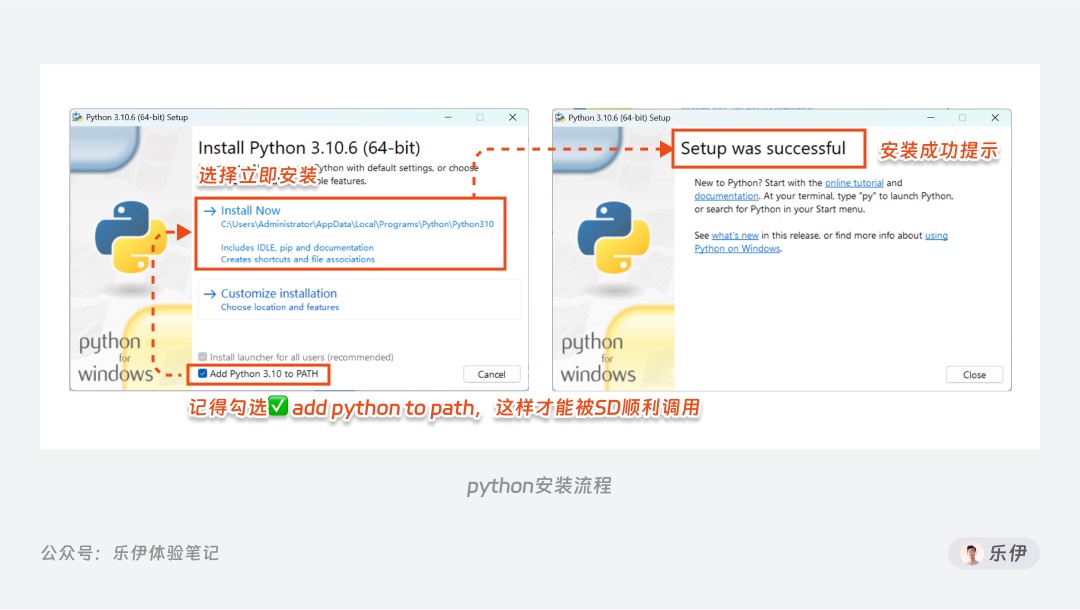Enable Add Python 3.10 to PATH checkbox
Screen dimensions: 1080x610
202,374
